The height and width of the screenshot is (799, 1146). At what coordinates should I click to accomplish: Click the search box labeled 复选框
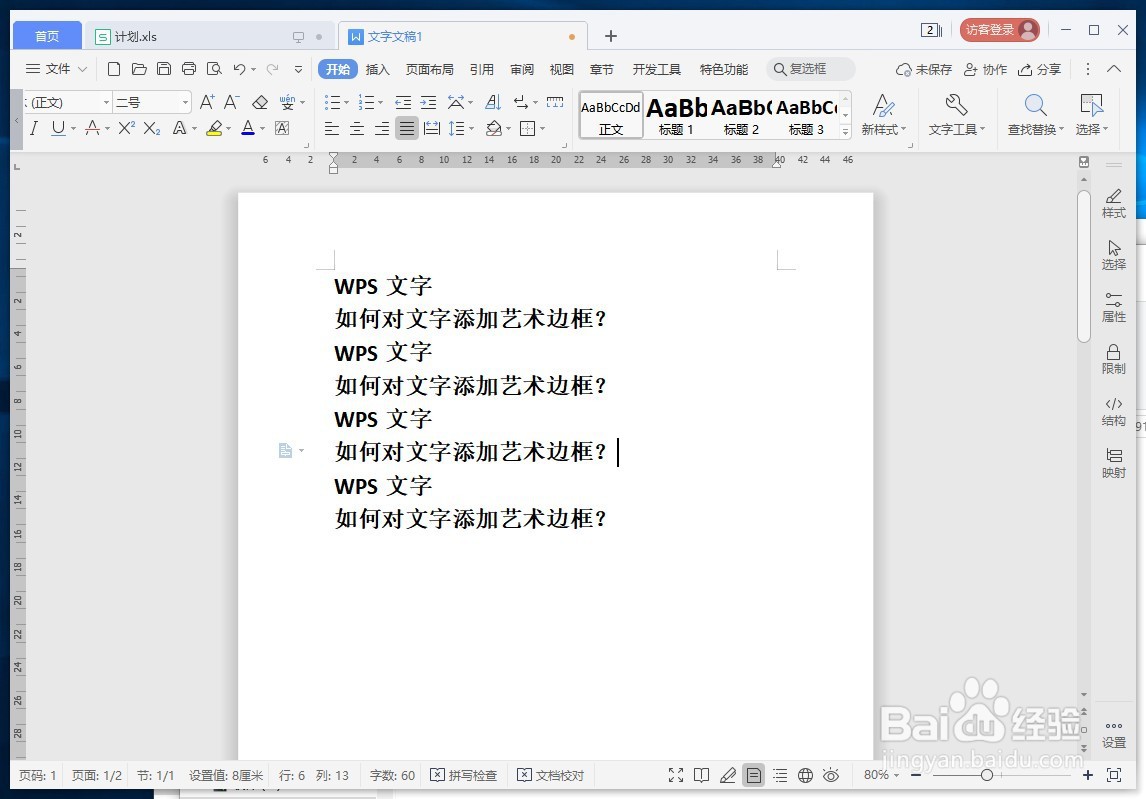pyautogui.click(x=810, y=69)
